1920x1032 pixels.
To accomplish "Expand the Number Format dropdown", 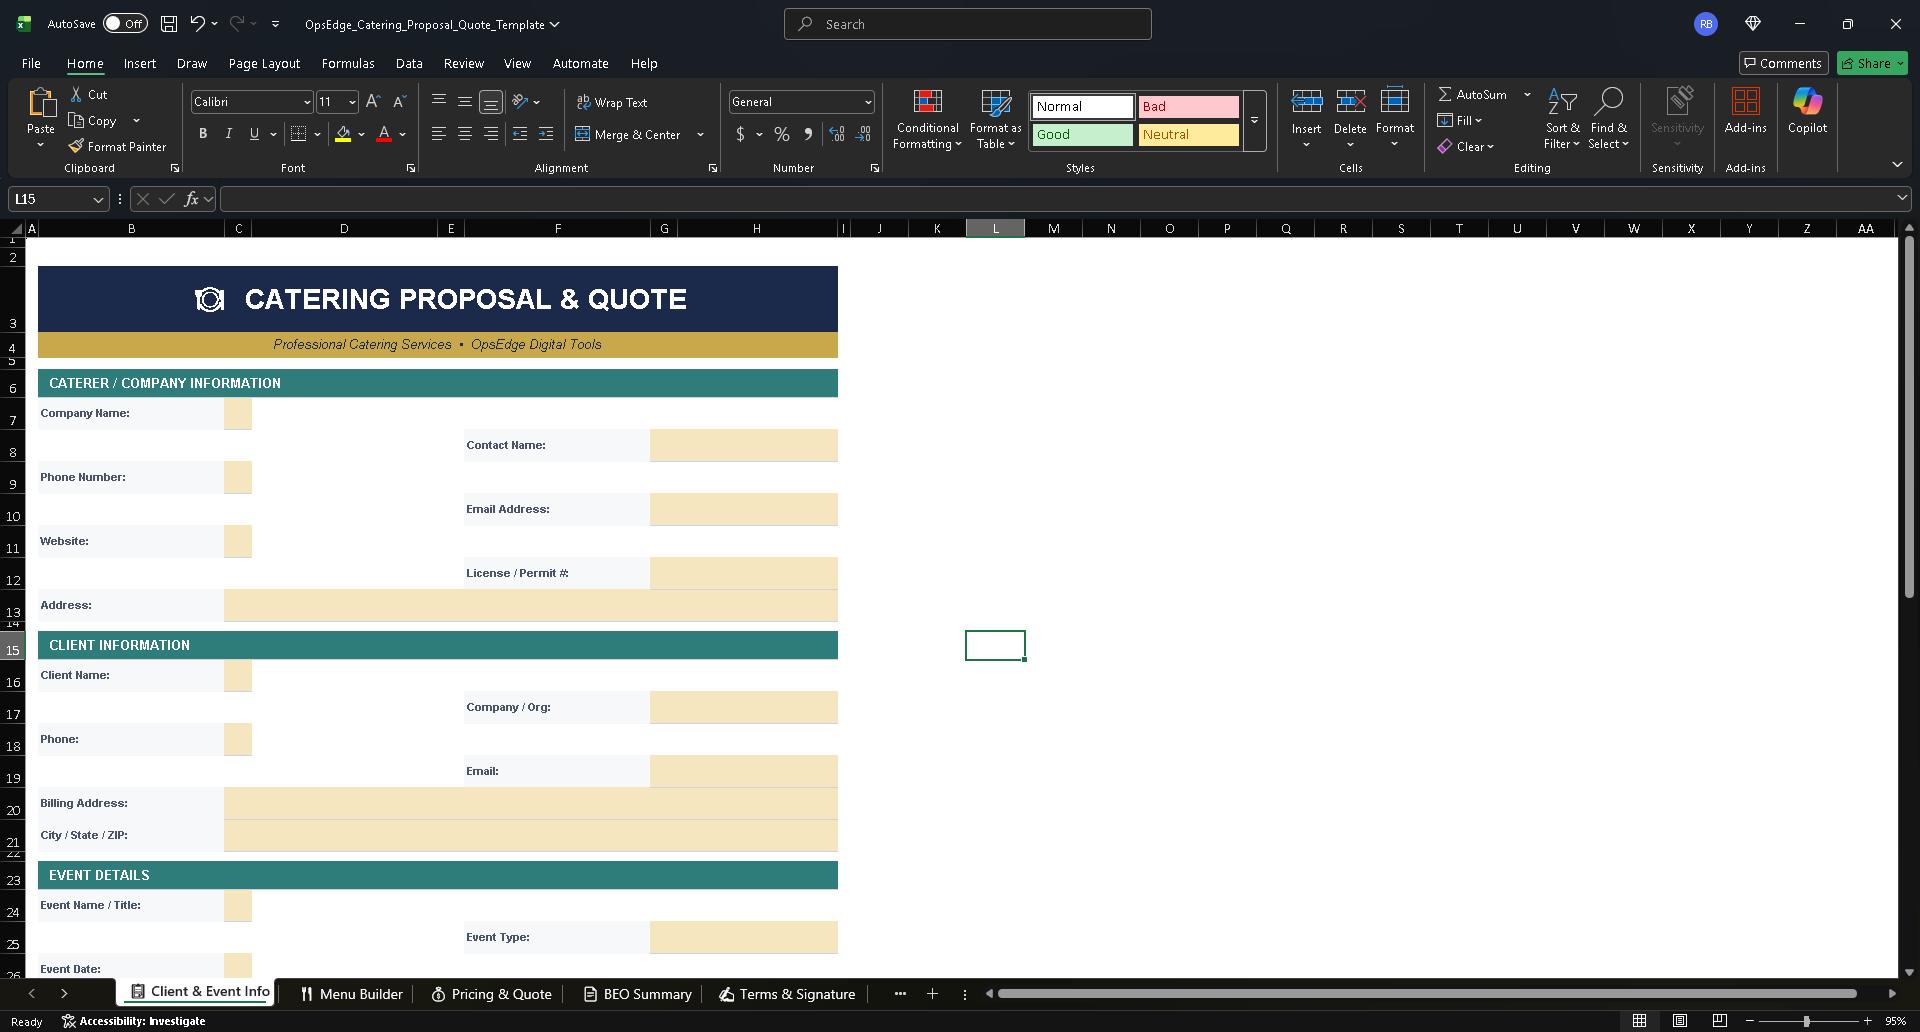I will pyautogui.click(x=867, y=102).
